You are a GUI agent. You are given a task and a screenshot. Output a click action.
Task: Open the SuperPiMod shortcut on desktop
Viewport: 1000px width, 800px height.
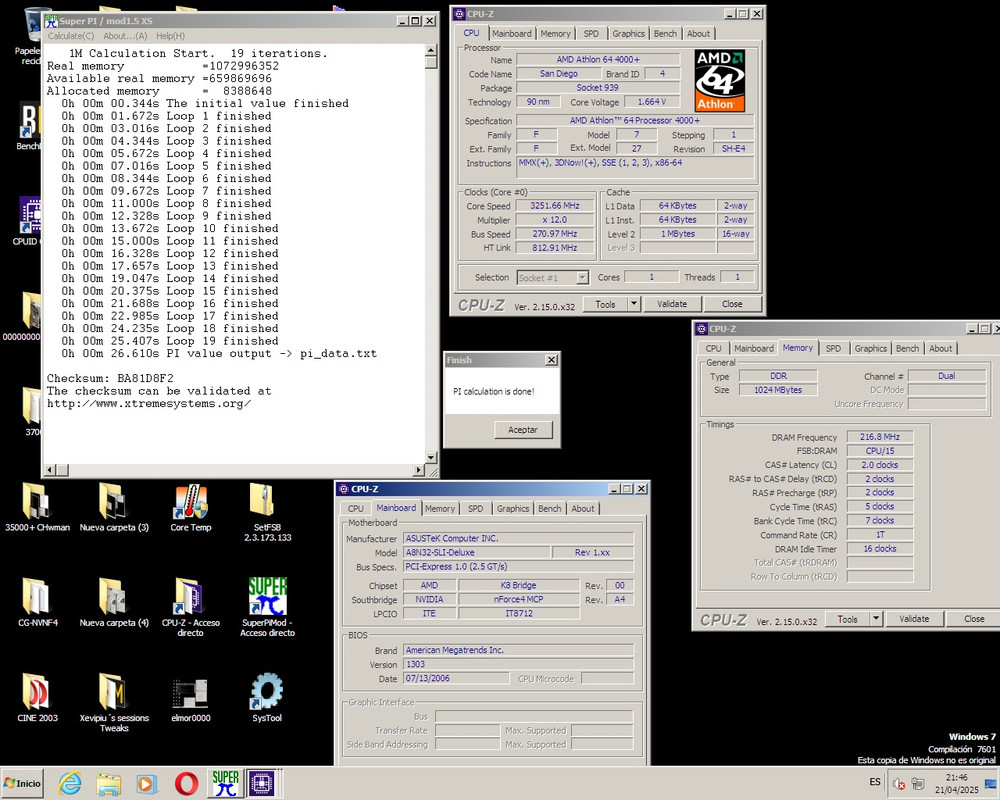[267, 606]
